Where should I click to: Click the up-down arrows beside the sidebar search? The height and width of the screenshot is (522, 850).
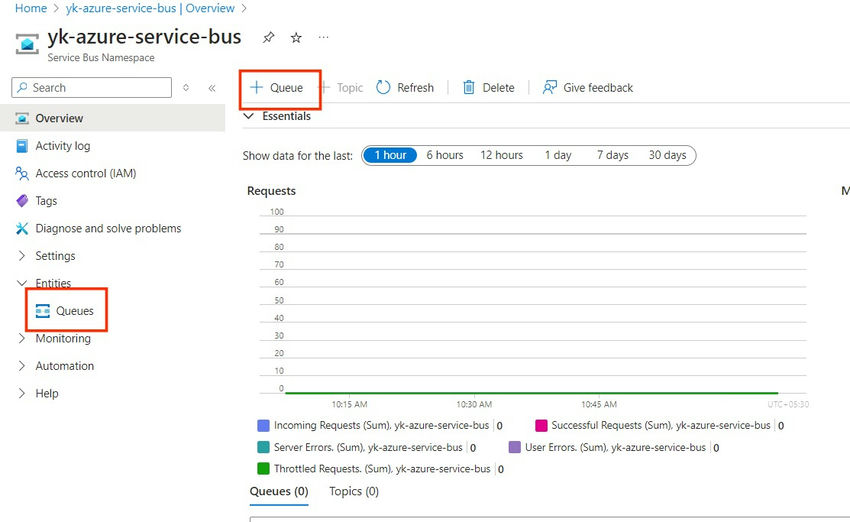click(186, 87)
